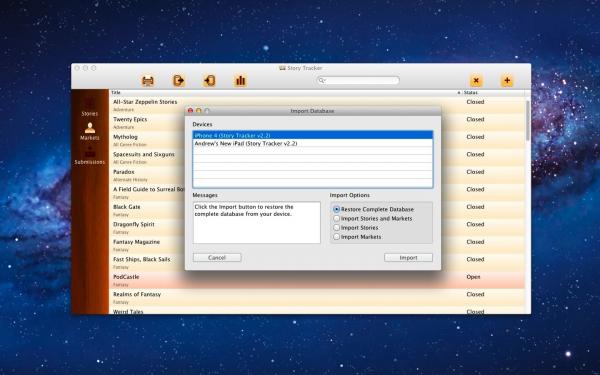Viewport: 600px width, 375px height.
Task: Click the add (+) toolbar icon
Action: pyautogui.click(x=507, y=81)
